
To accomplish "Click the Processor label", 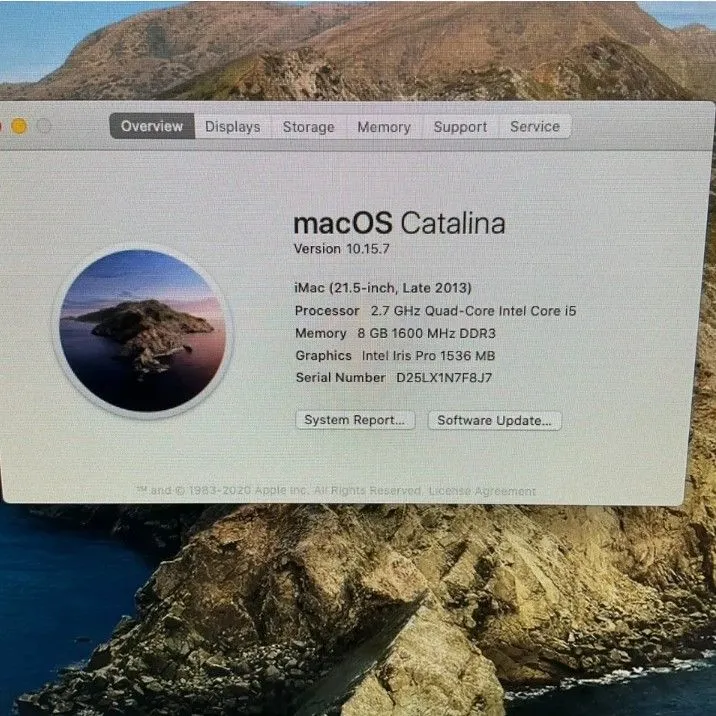I will point(327,311).
